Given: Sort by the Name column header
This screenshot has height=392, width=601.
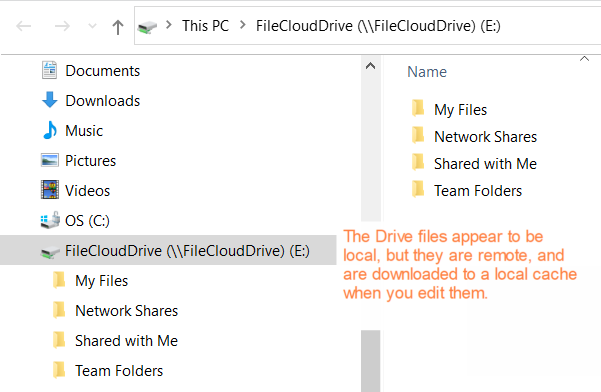Looking at the screenshot, I should click(427, 72).
